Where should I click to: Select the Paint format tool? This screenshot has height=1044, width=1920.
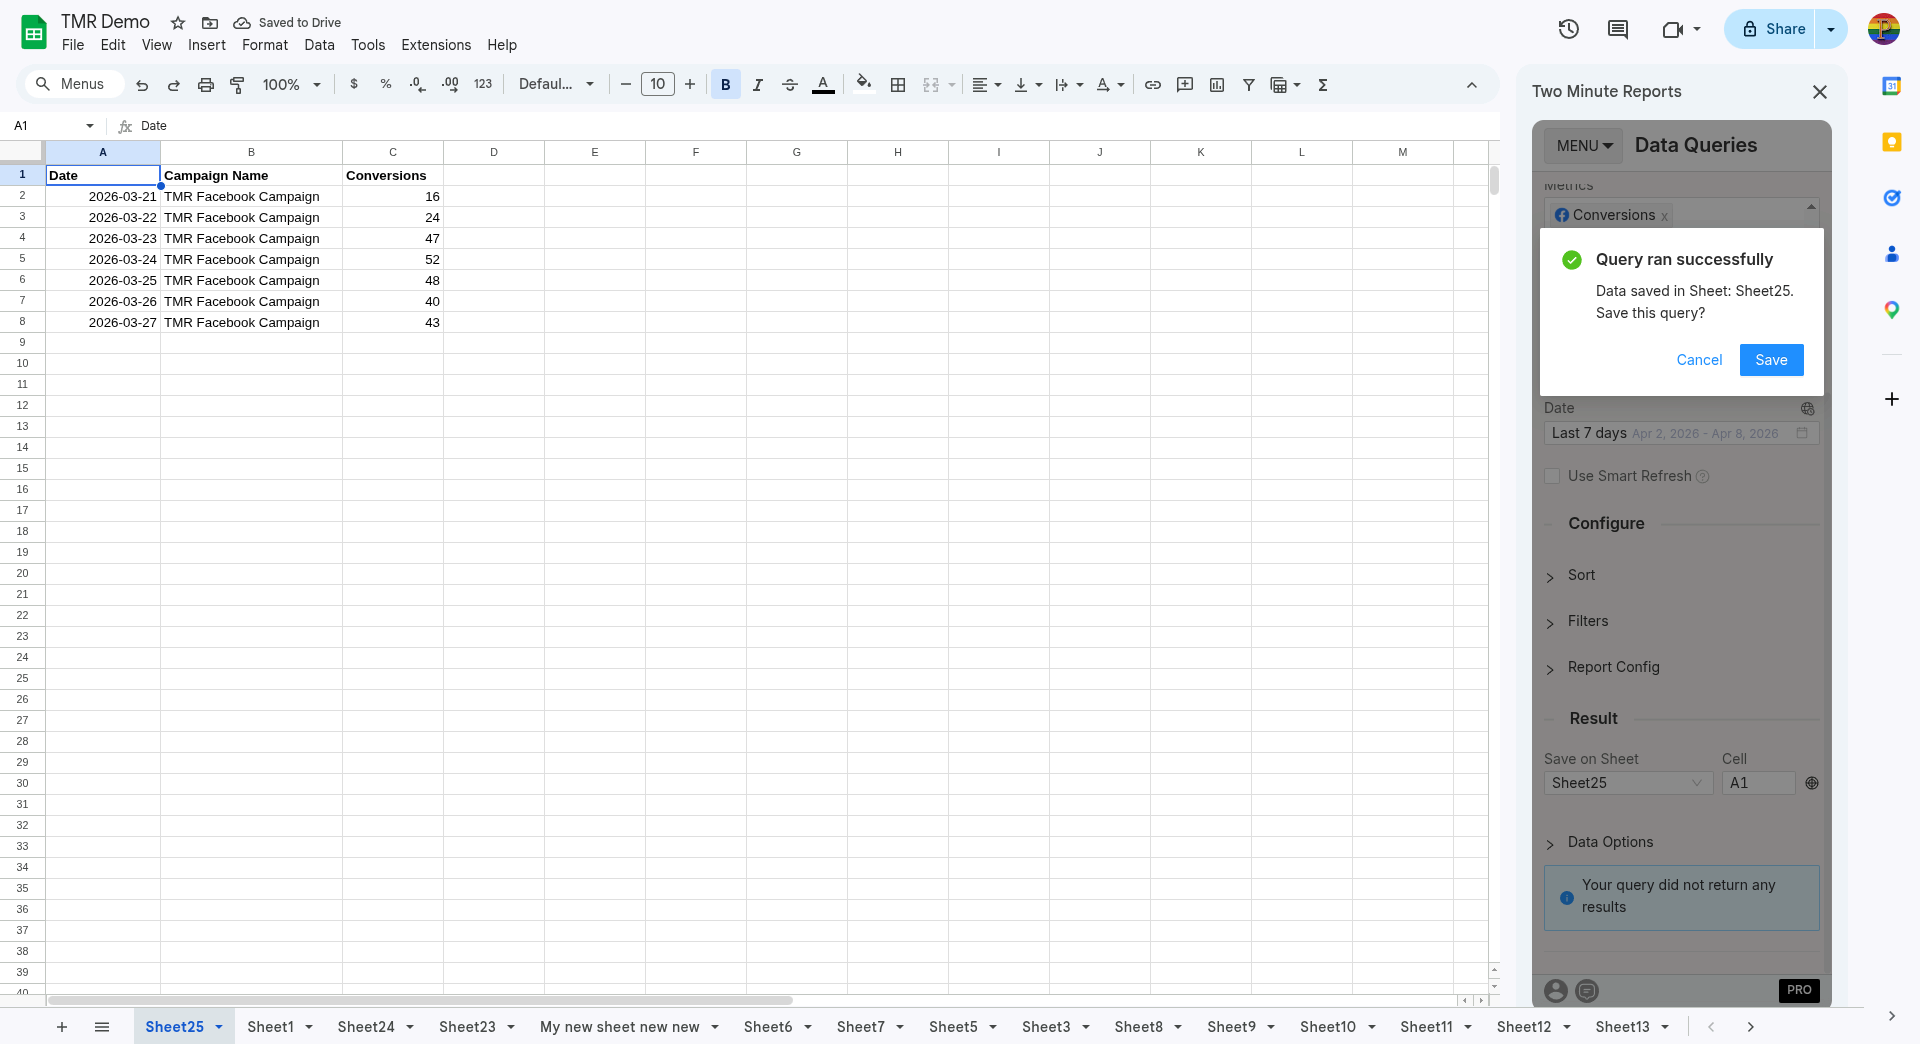pyautogui.click(x=237, y=84)
